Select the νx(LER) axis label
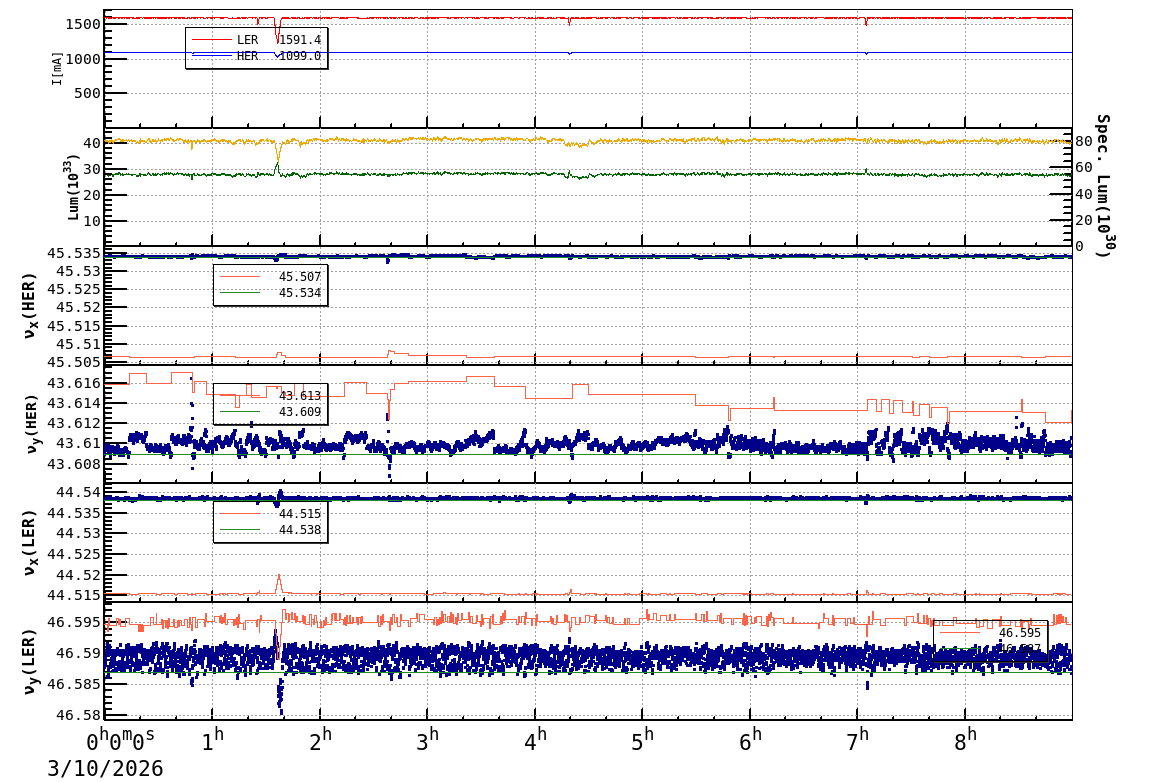 [31, 541]
